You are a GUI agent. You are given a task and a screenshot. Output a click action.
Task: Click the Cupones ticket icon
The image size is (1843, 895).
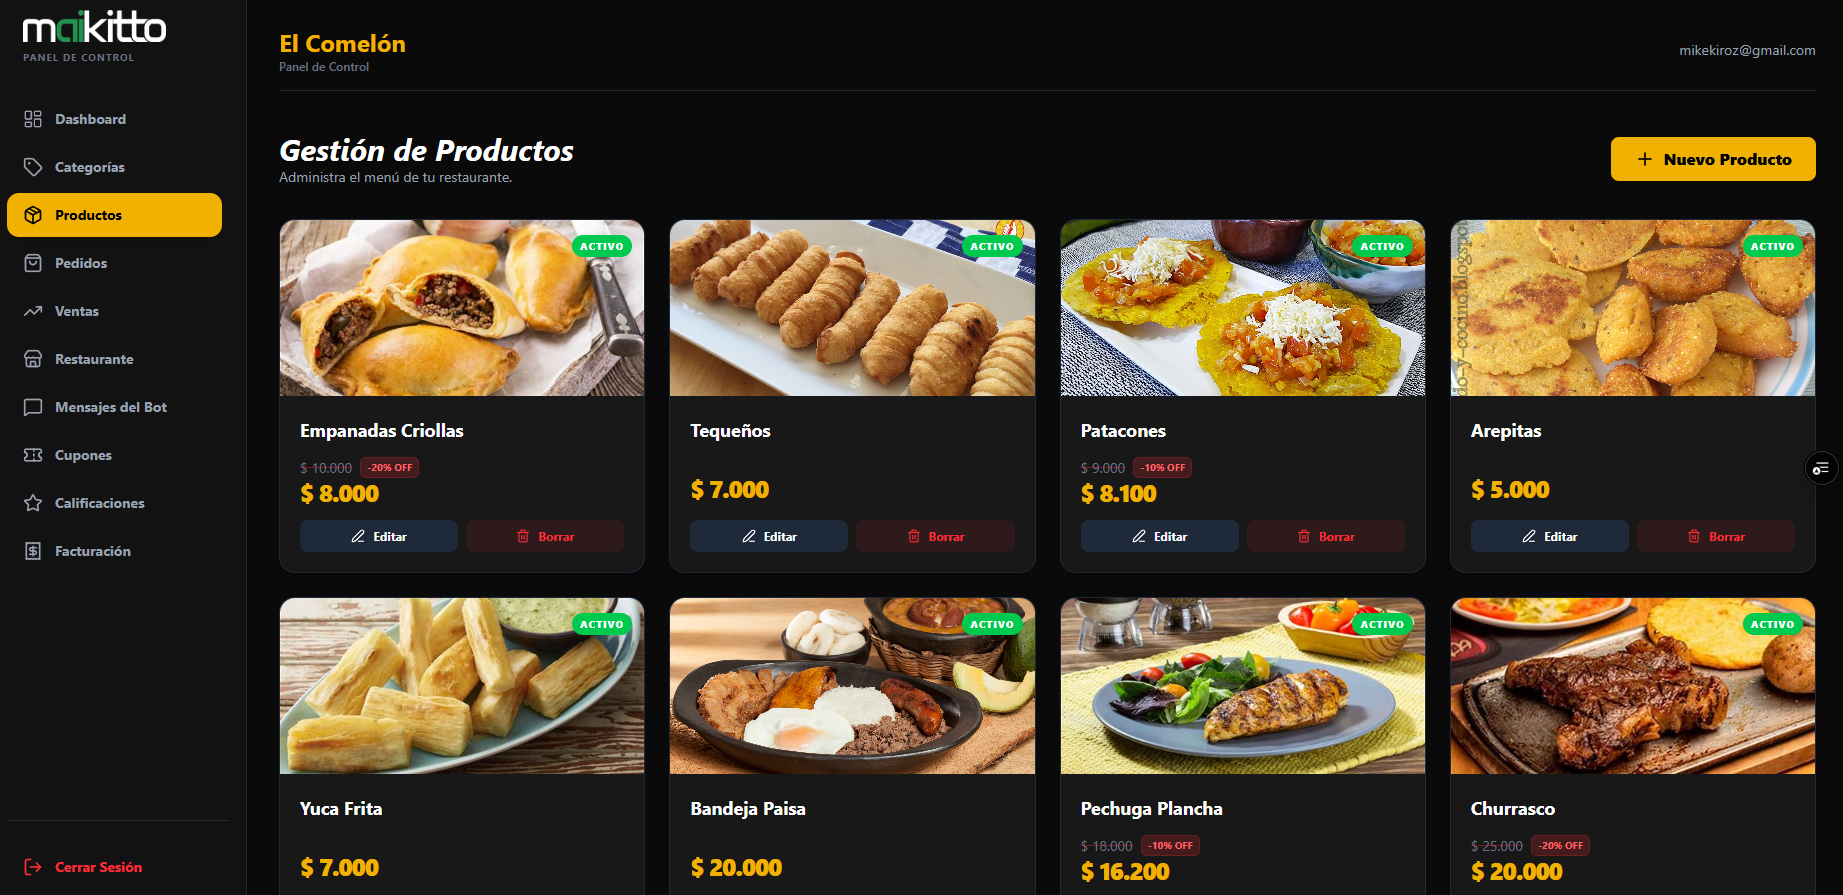point(33,455)
